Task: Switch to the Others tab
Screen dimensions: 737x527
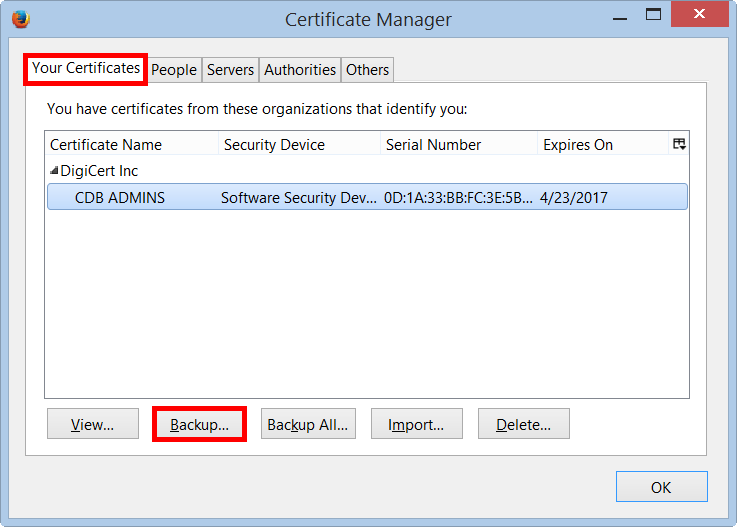Action: tap(367, 70)
